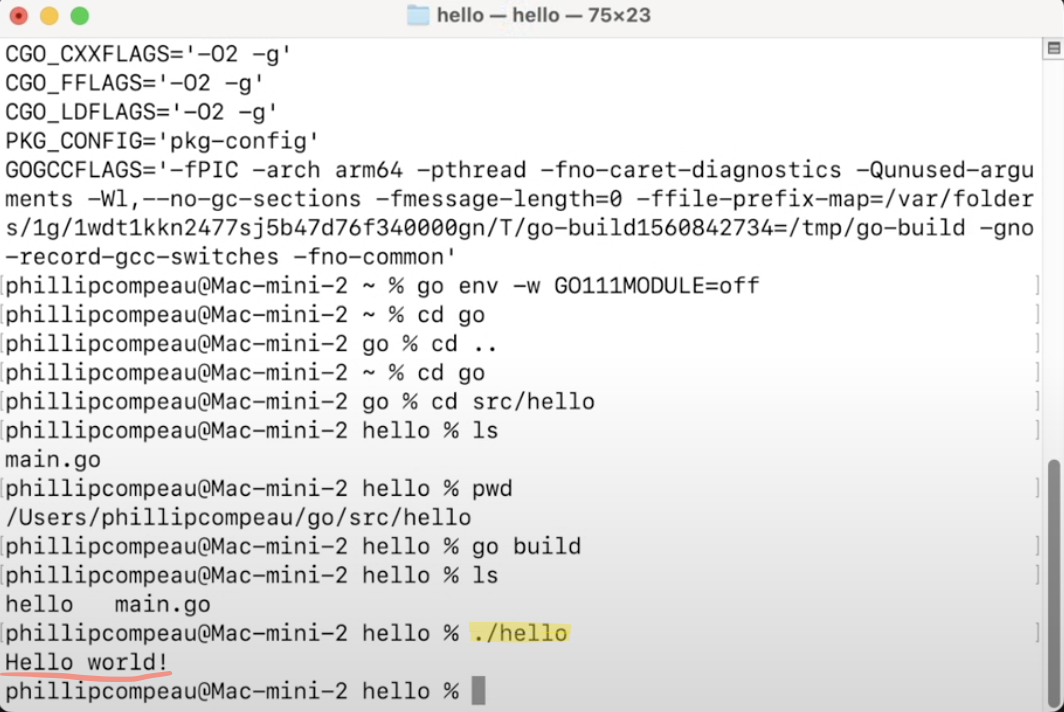Minimize the window using the yellow button
This screenshot has height=712, width=1064.
[x=49, y=15]
